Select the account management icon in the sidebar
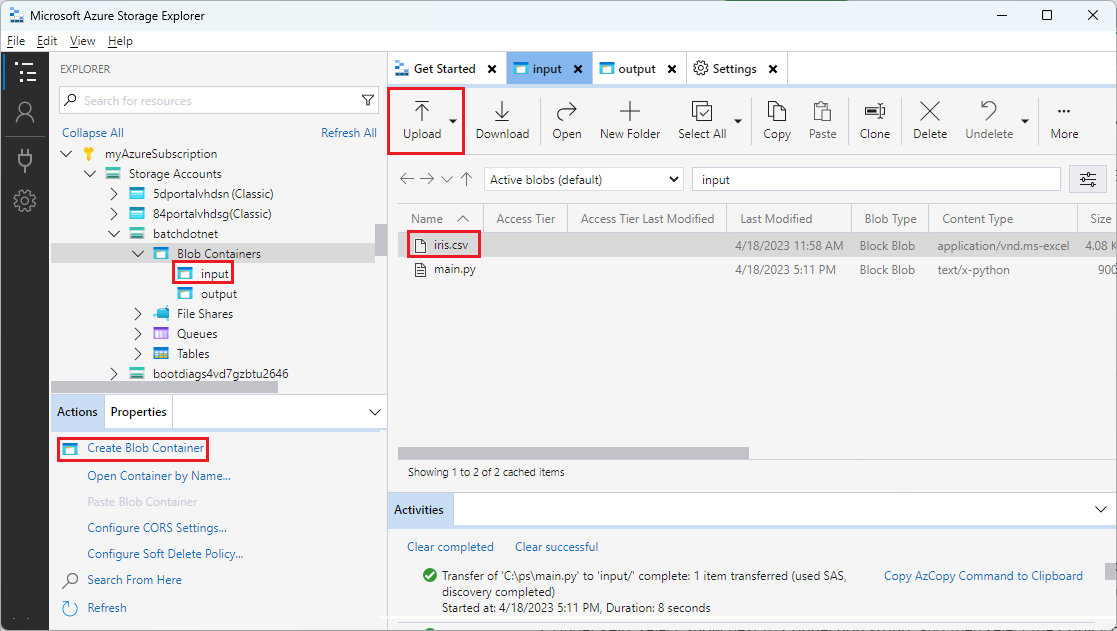The width and height of the screenshot is (1117, 631). (25, 113)
